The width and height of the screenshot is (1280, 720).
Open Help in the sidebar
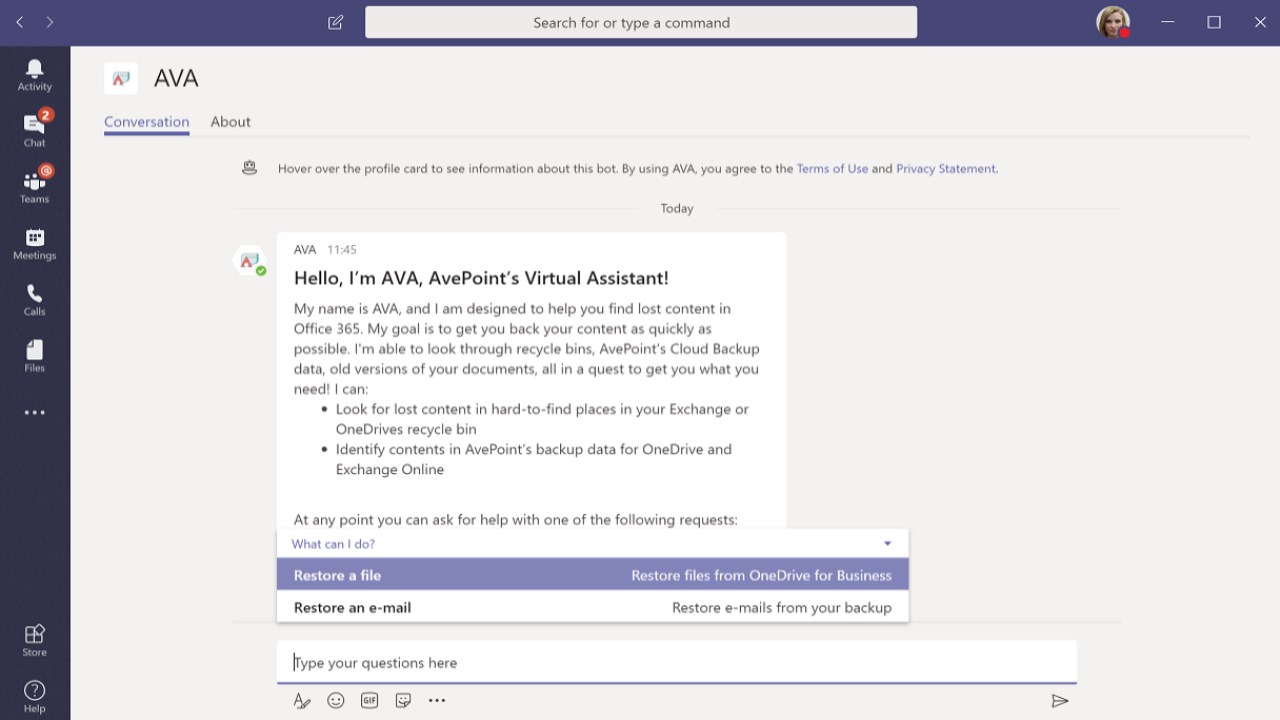click(35, 696)
